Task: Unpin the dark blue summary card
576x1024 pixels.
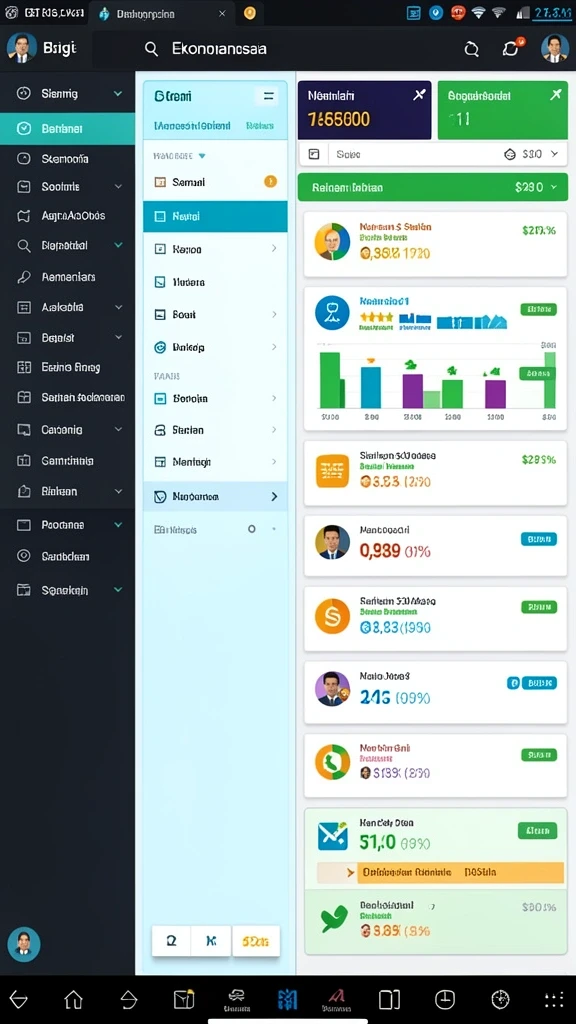Action: point(419,95)
